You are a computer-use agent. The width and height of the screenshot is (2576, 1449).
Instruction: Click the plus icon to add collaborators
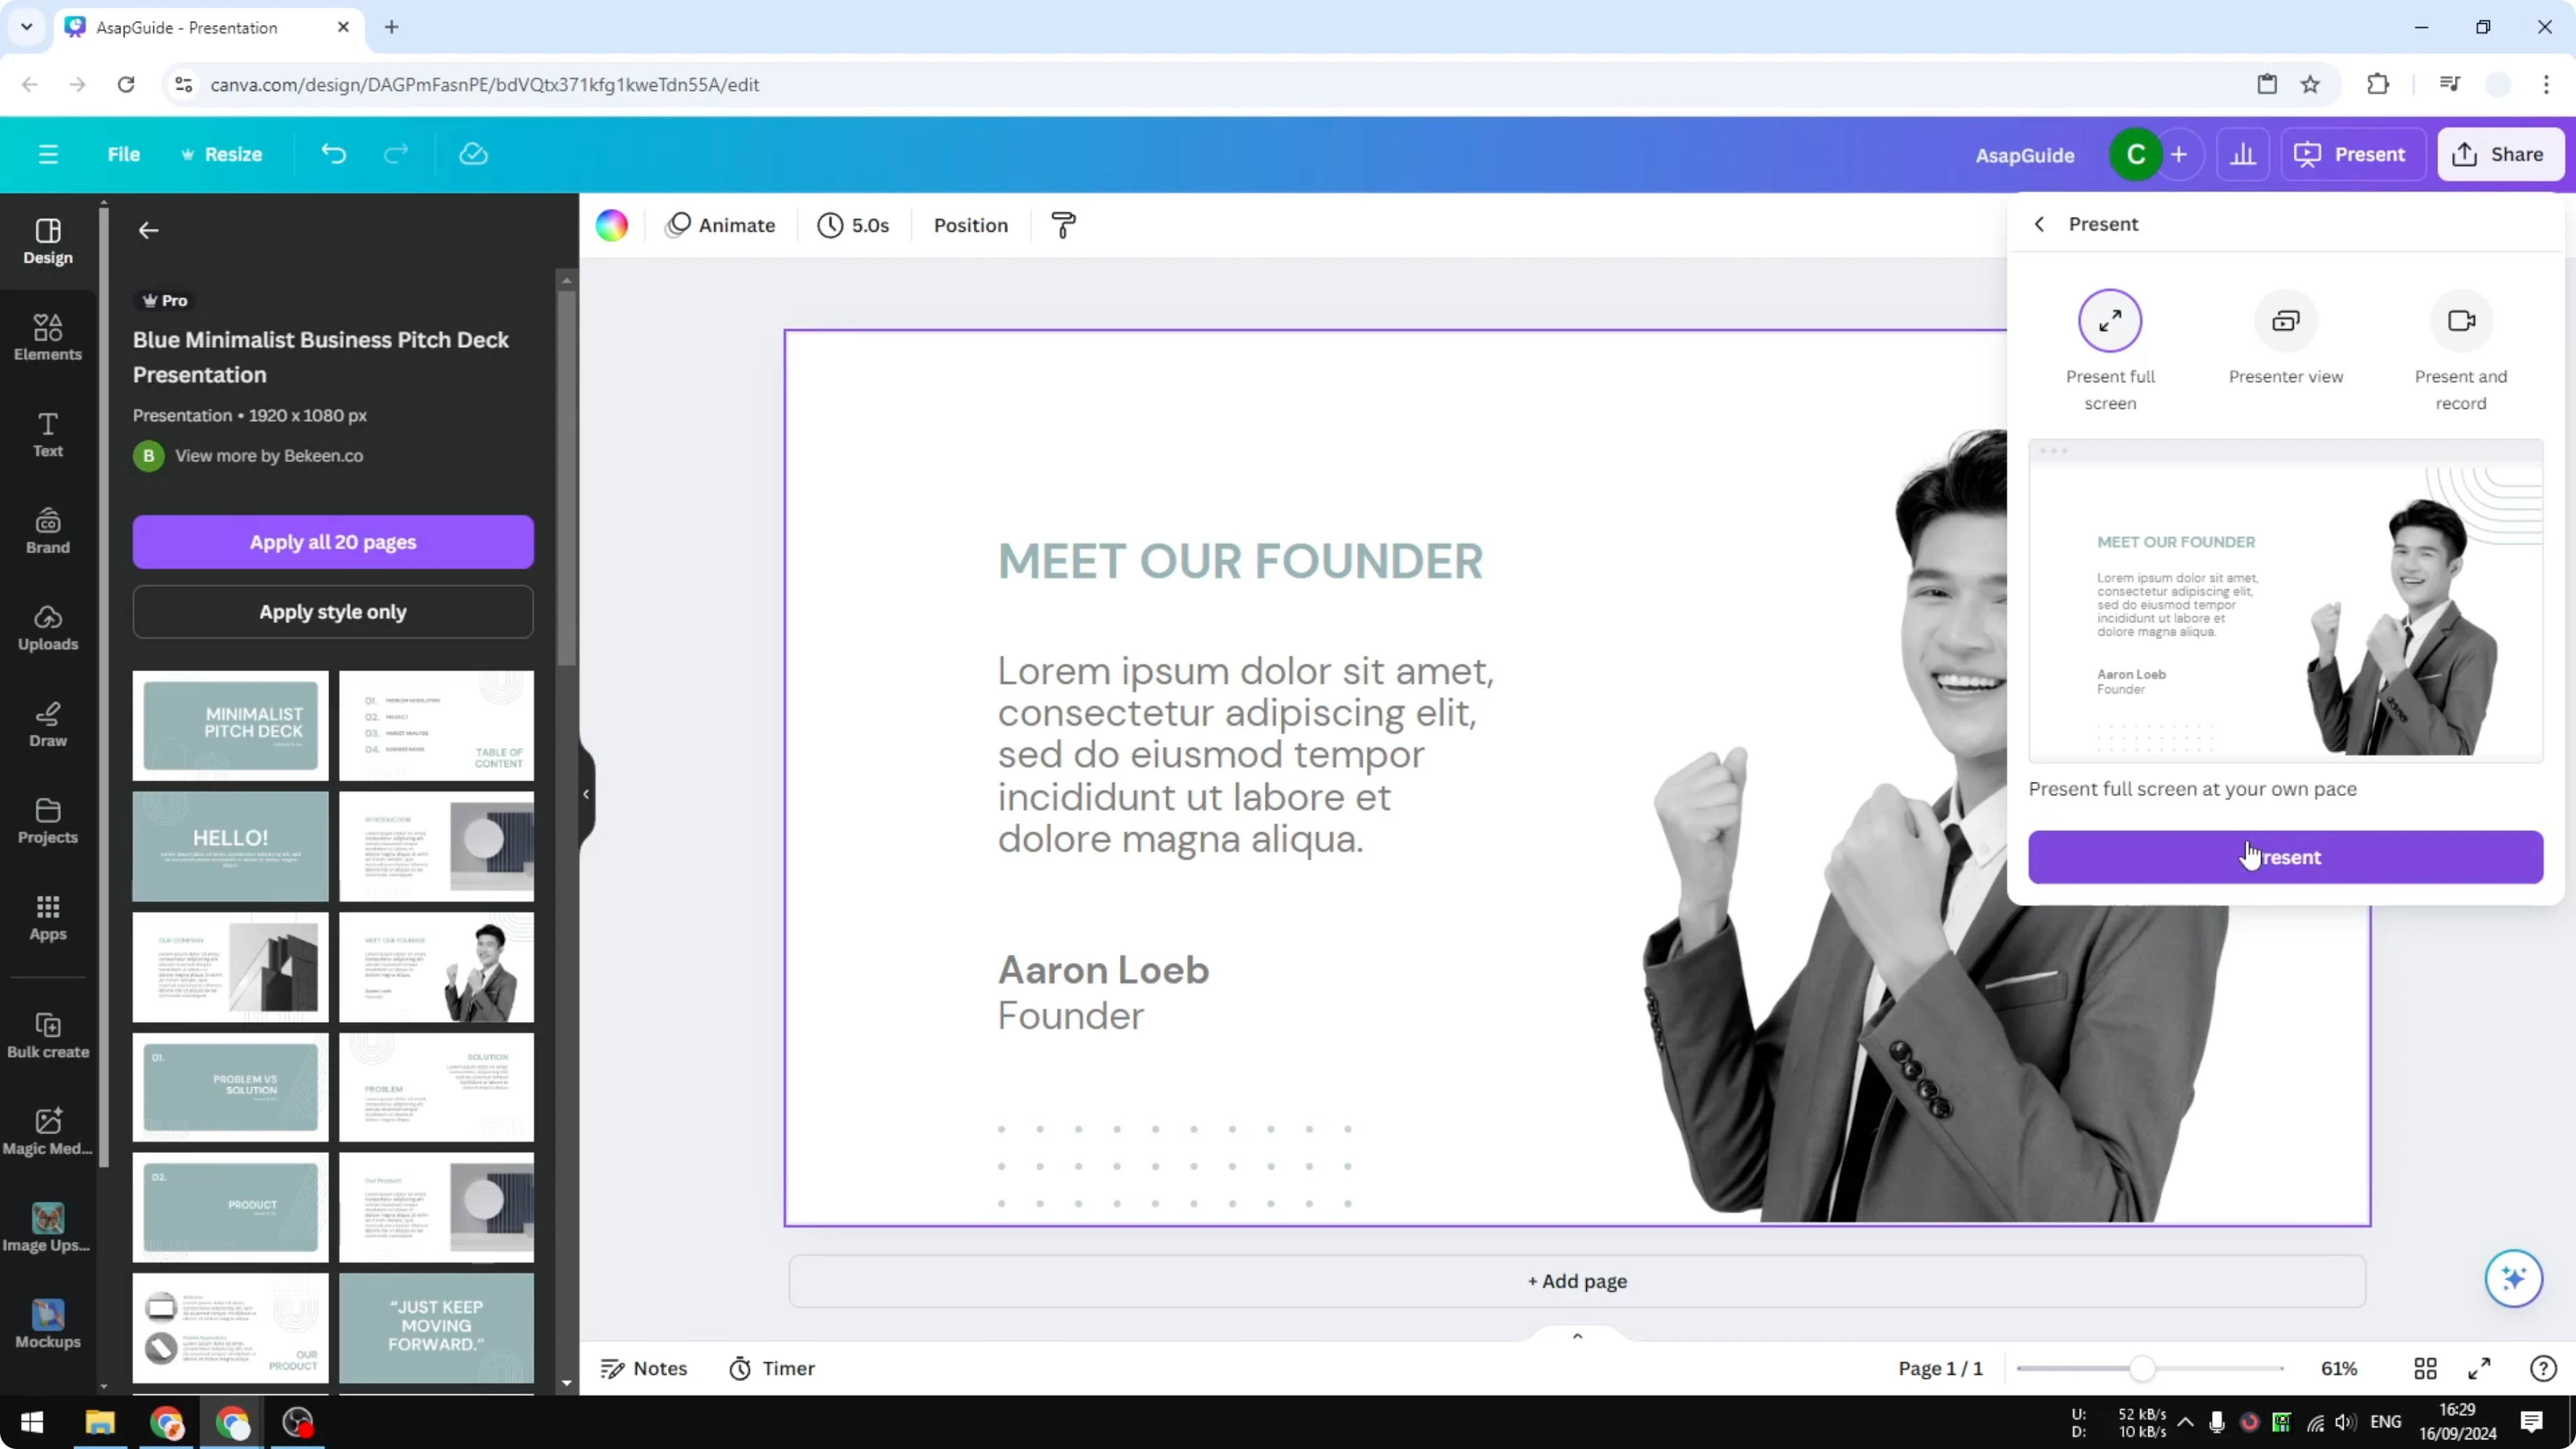pyautogui.click(x=2180, y=155)
